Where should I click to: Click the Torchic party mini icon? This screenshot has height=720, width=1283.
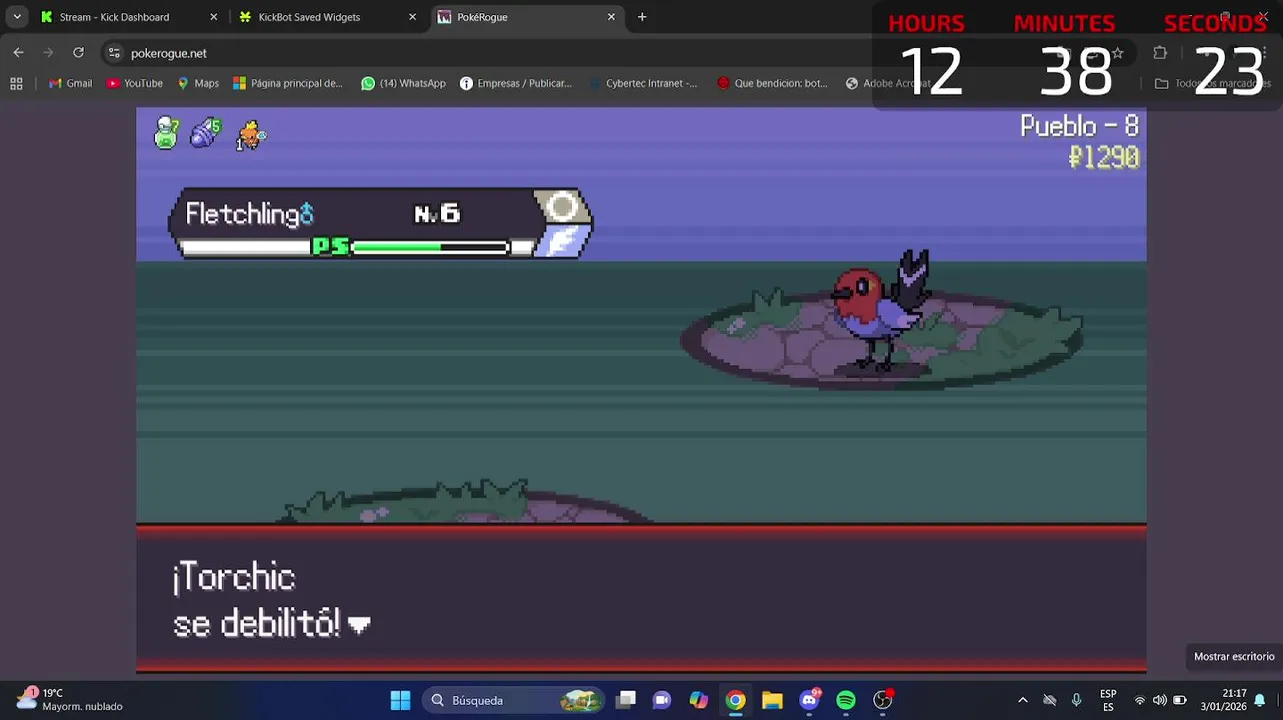click(x=250, y=135)
